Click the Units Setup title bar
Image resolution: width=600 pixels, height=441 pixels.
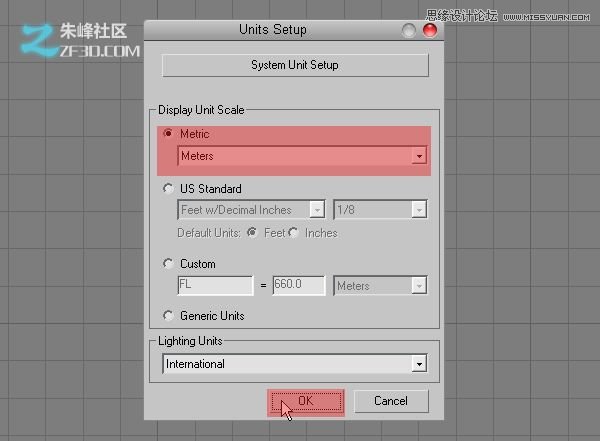tap(273, 30)
